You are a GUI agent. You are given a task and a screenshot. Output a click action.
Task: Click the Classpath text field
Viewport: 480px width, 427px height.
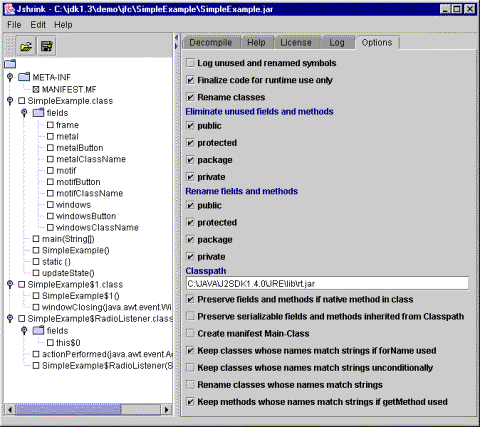coord(327,284)
